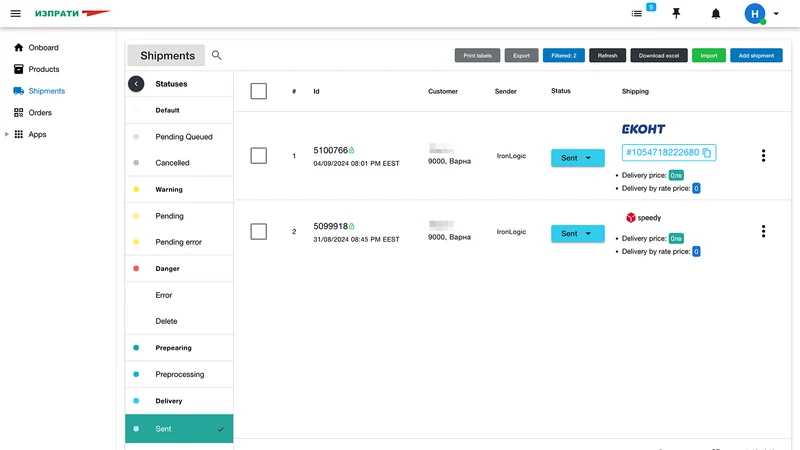Screen dimensions: 800x450
Task: Click the Danger group heading
Action: click(167, 268)
